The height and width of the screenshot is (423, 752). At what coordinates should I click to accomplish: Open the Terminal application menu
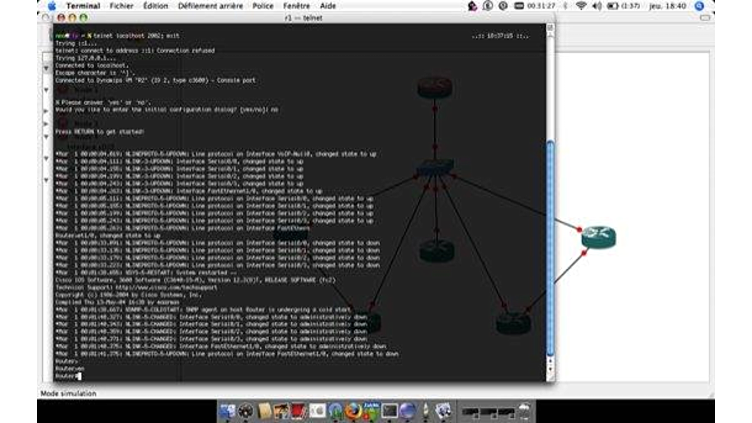[83, 5]
